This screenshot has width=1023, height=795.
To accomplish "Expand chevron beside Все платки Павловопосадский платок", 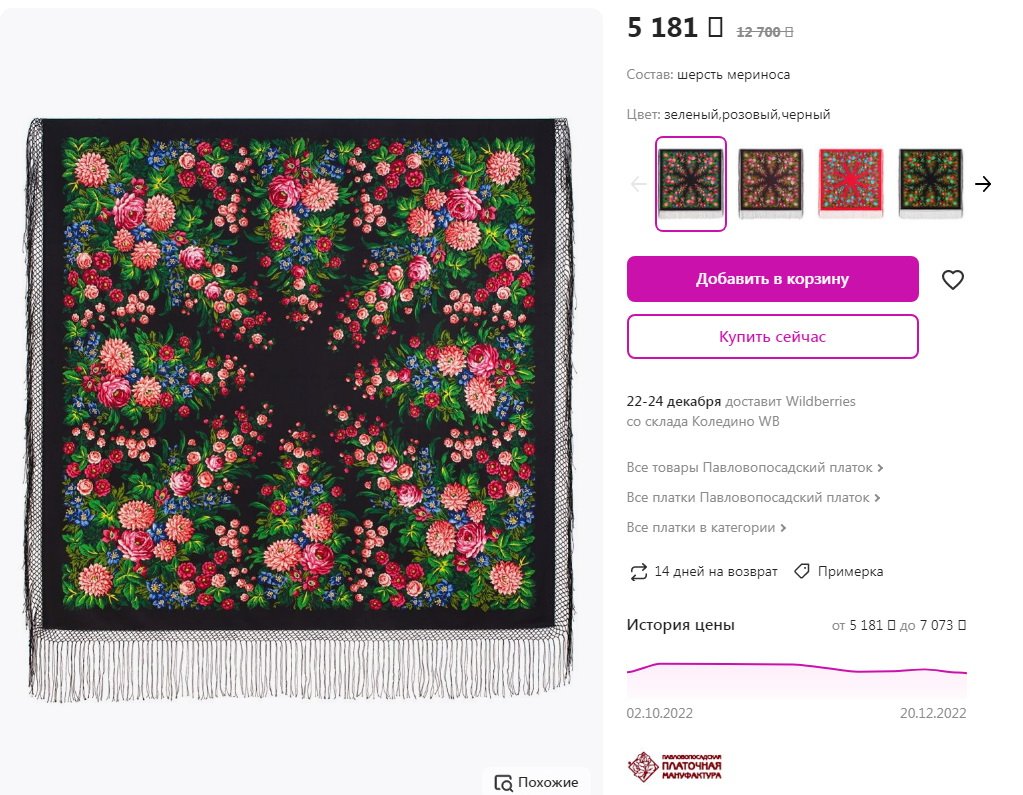I will [x=878, y=498].
